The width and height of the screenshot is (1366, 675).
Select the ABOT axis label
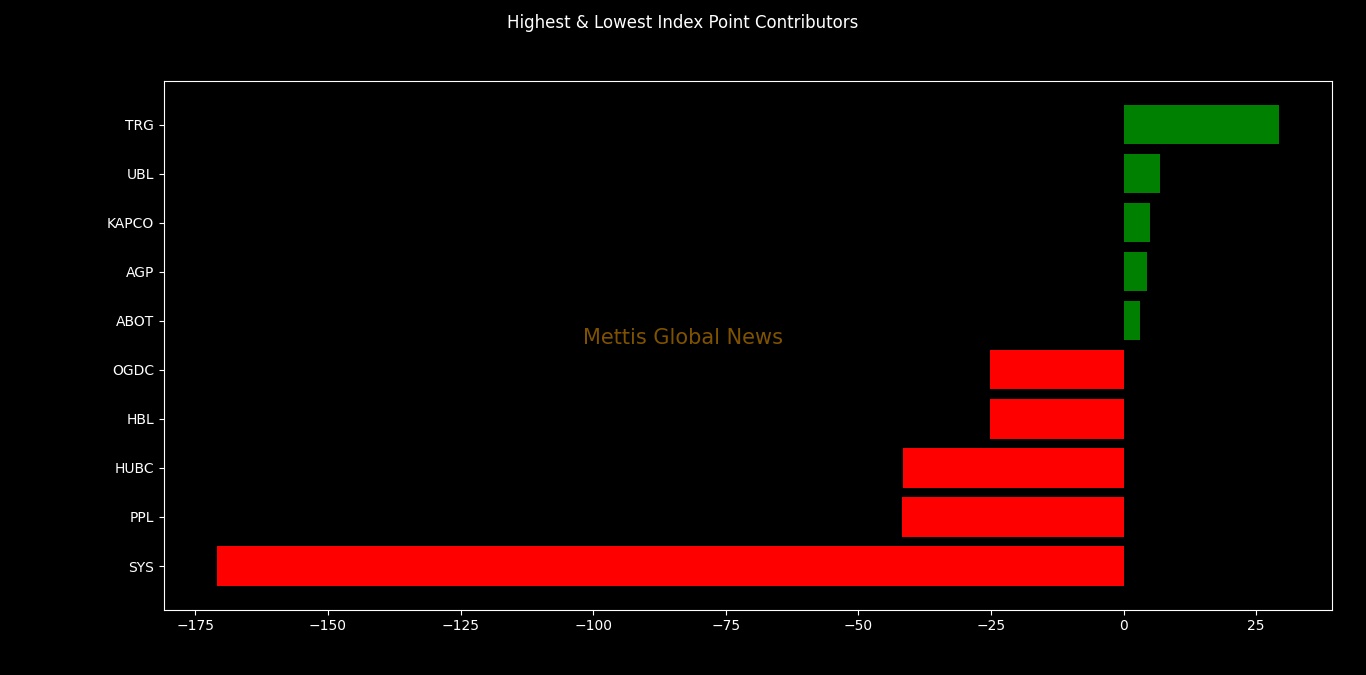coord(135,321)
